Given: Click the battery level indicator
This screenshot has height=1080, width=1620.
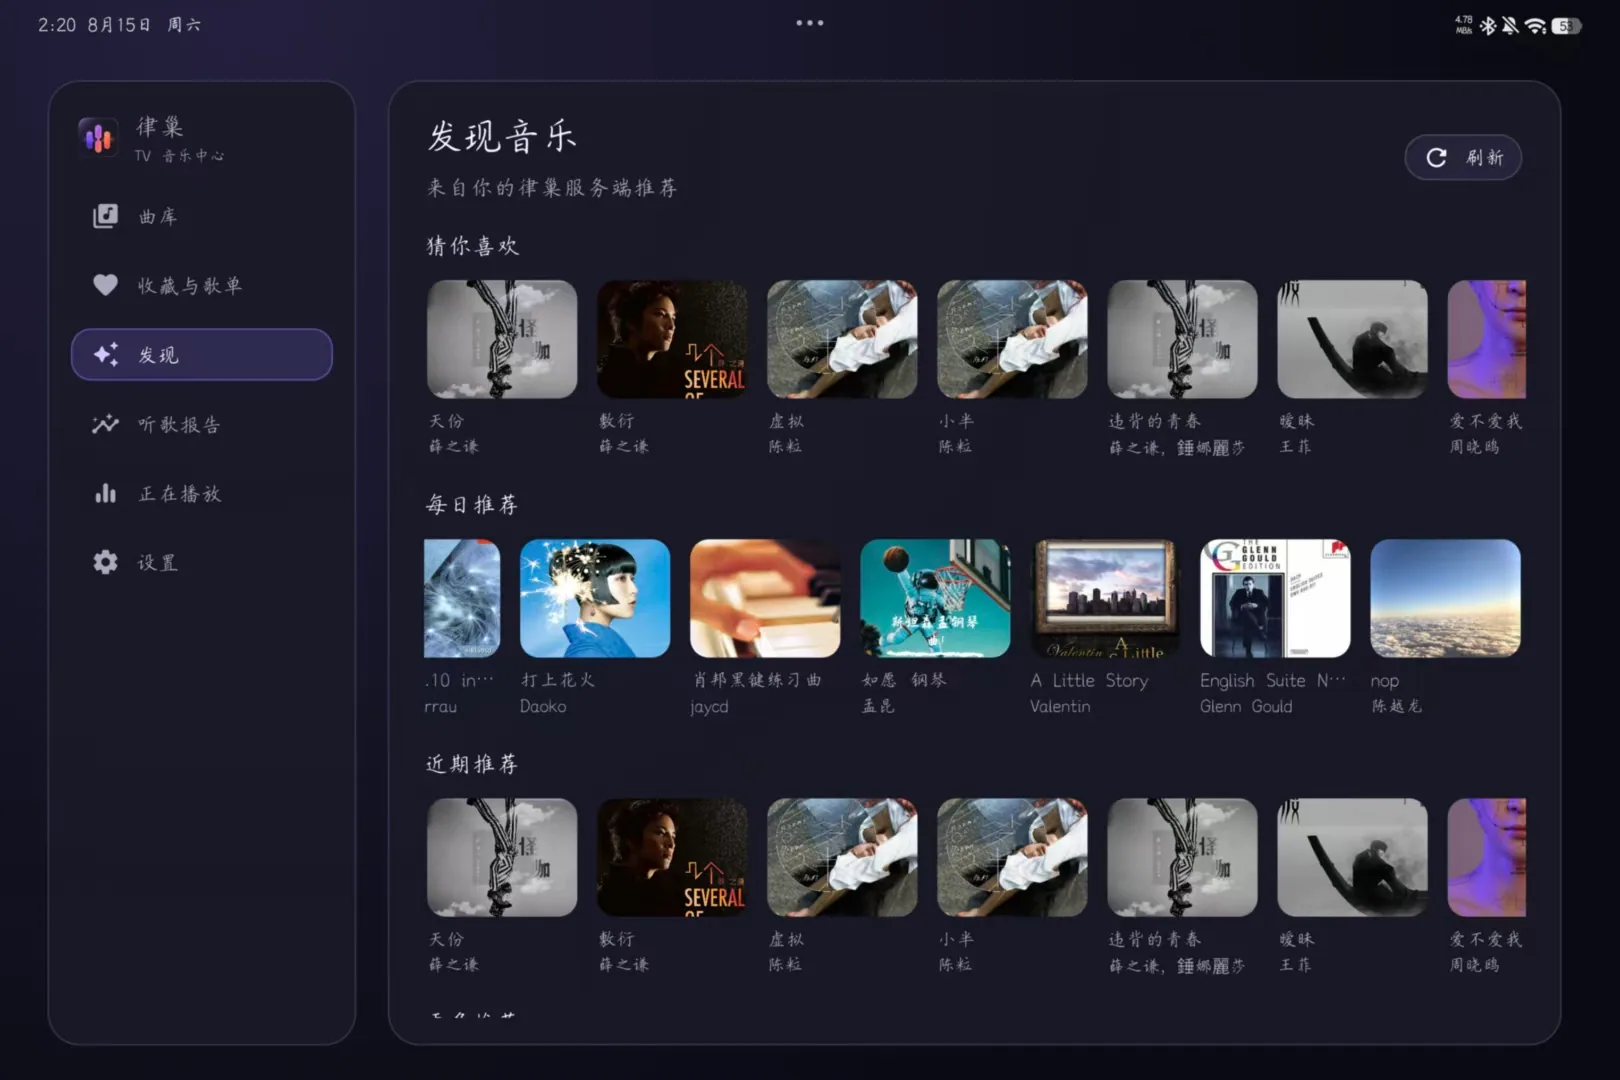Looking at the screenshot, I should (1567, 26).
